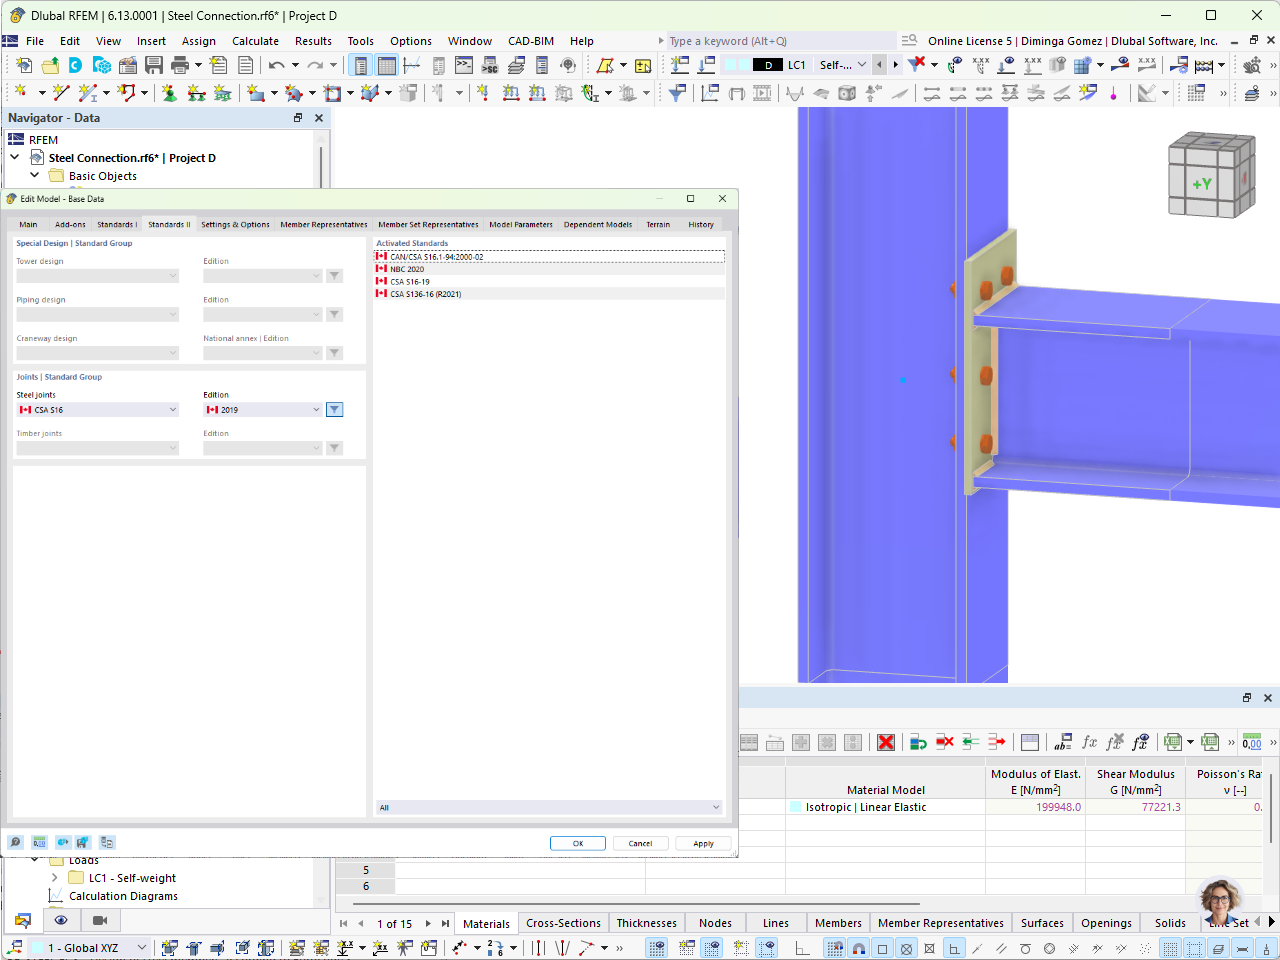Confirm dialog with OK
Screen dimensions: 1280x960
(578, 843)
